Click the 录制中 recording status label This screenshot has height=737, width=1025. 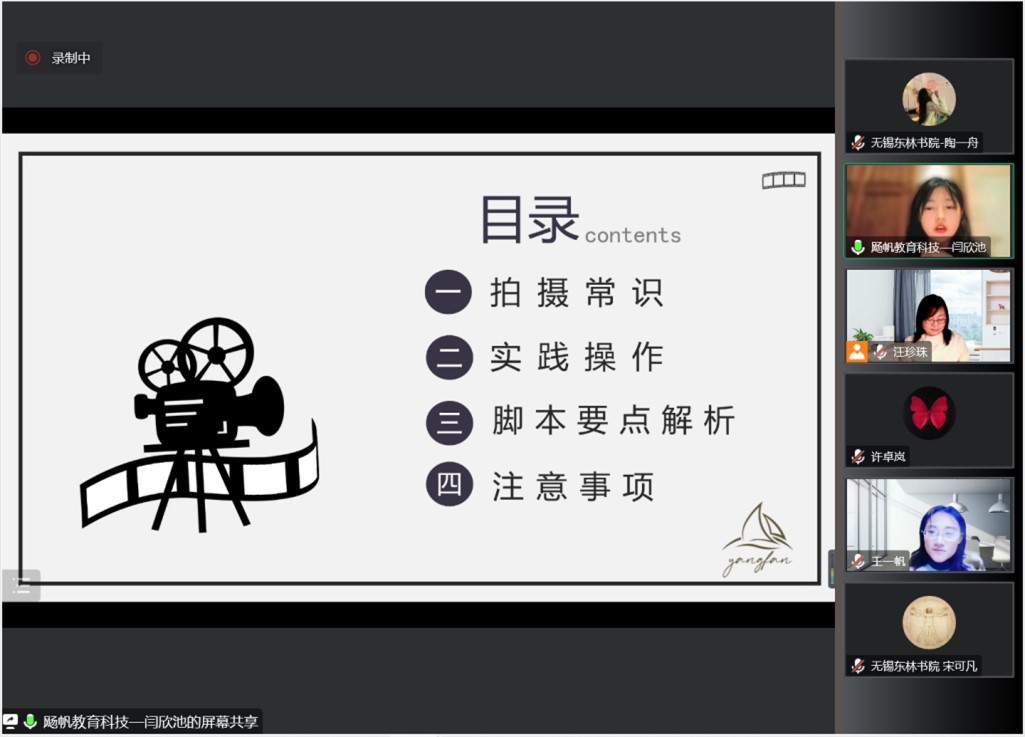[x=71, y=58]
